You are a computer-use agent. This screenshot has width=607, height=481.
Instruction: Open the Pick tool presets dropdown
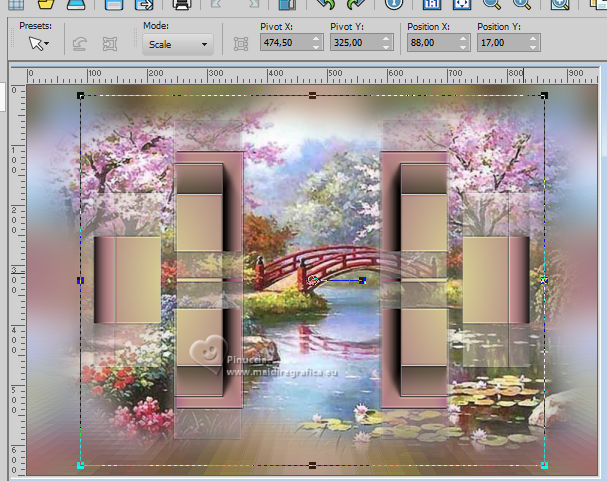[39, 43]
